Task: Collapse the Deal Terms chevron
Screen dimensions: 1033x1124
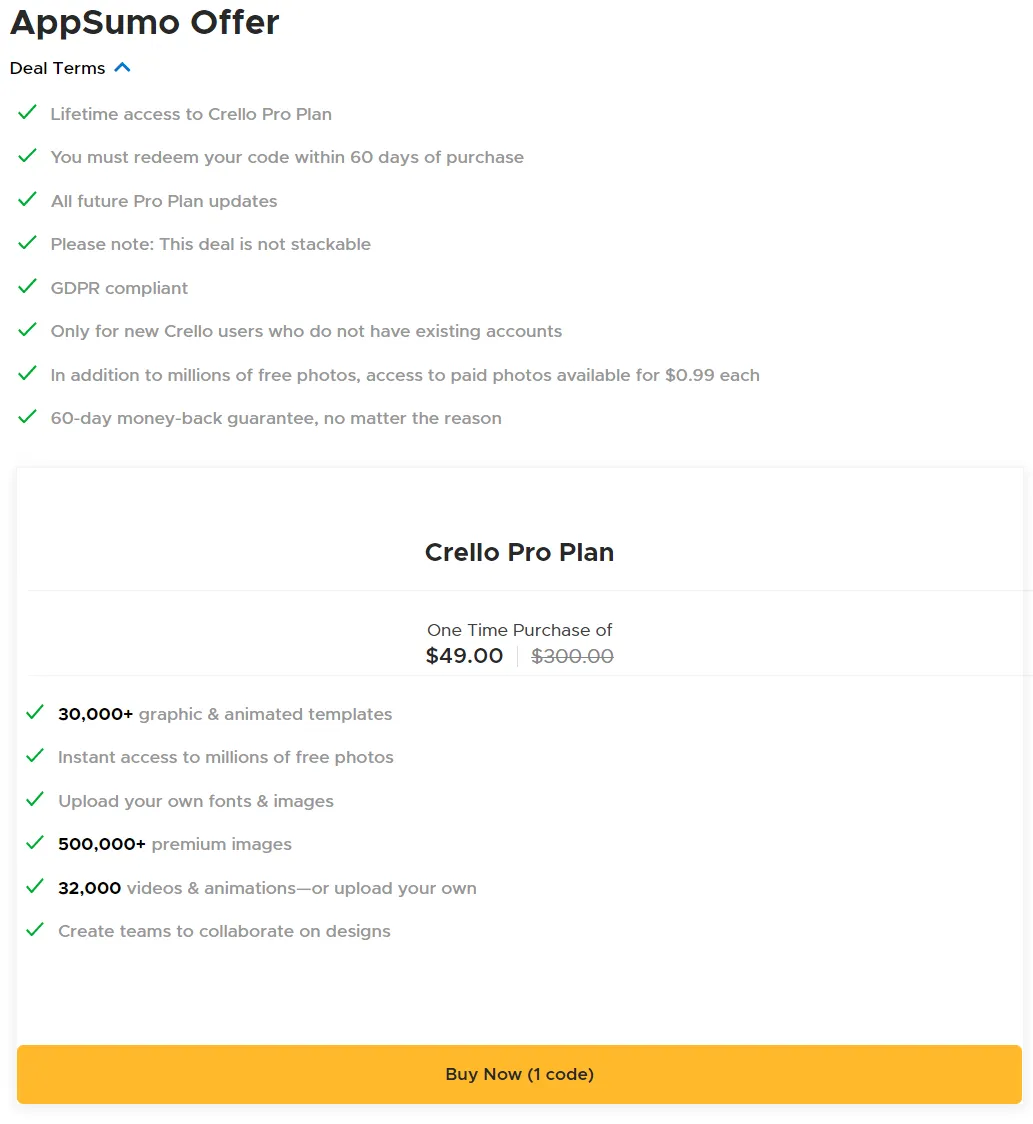Action: click(123, 68)
